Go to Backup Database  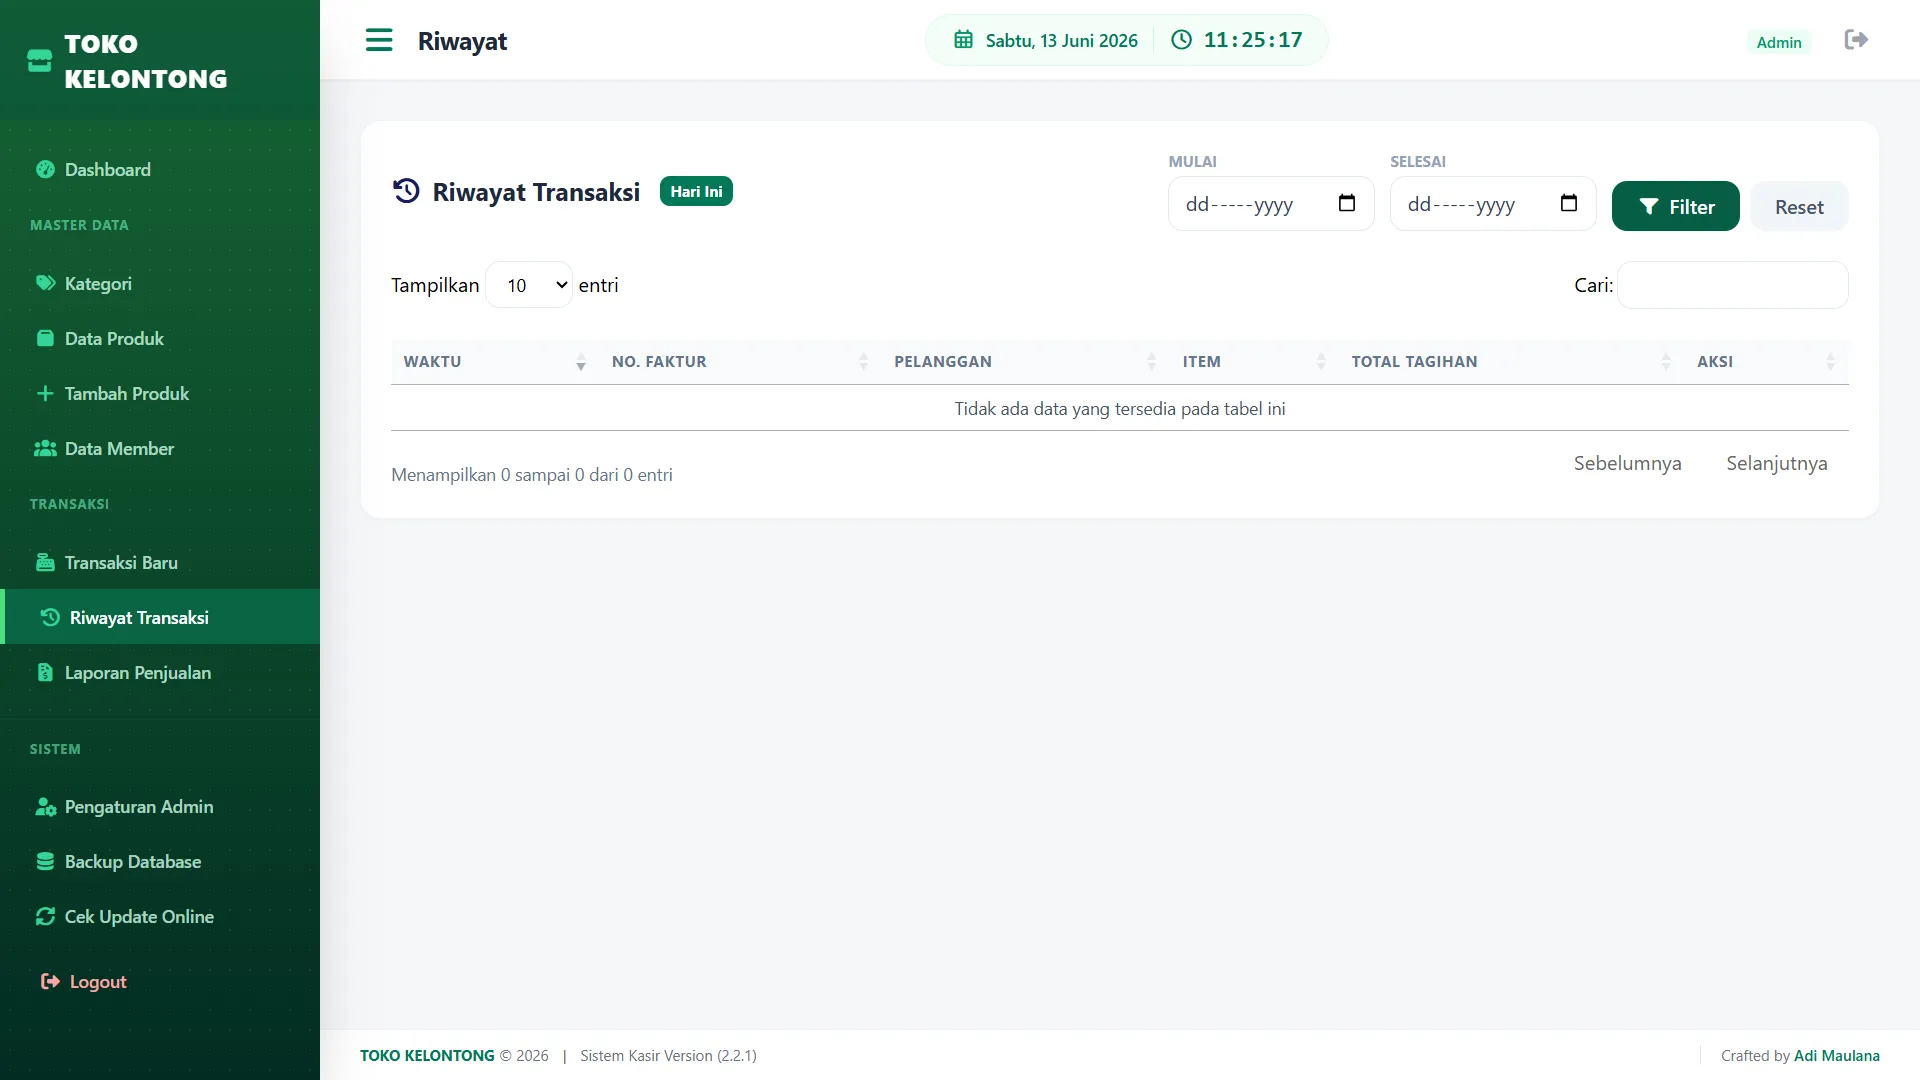click(160, 861)
